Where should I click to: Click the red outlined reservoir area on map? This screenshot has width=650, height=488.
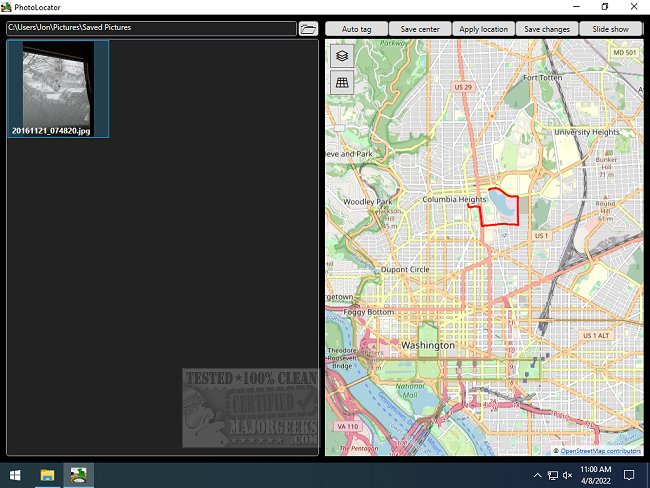(500, 207)
